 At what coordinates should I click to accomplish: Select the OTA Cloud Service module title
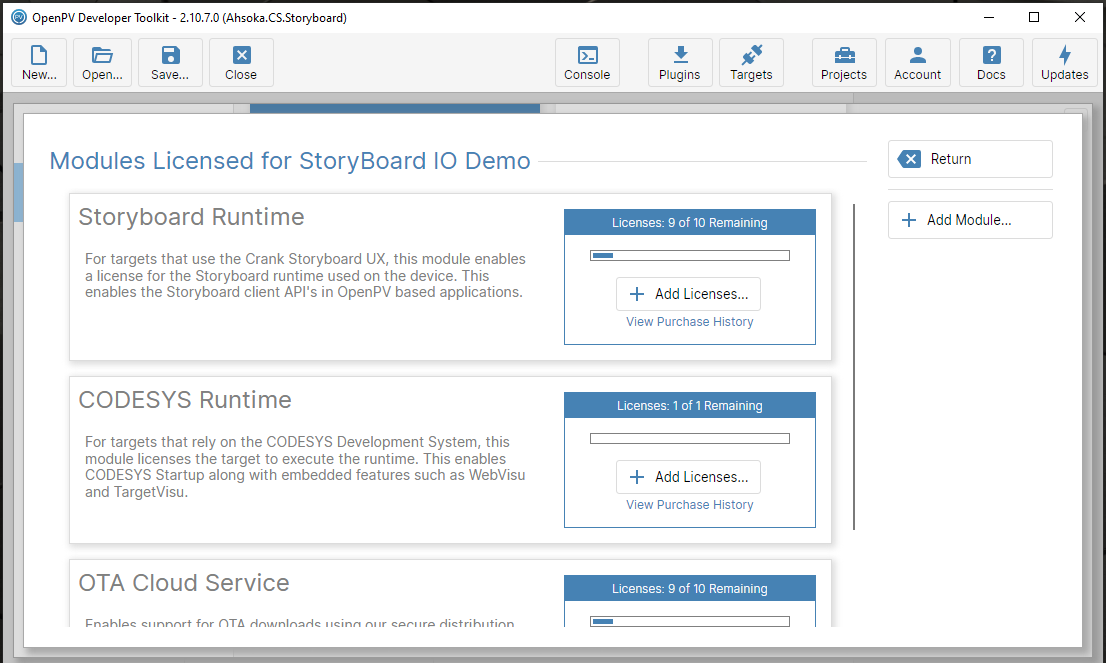point(183,583)
